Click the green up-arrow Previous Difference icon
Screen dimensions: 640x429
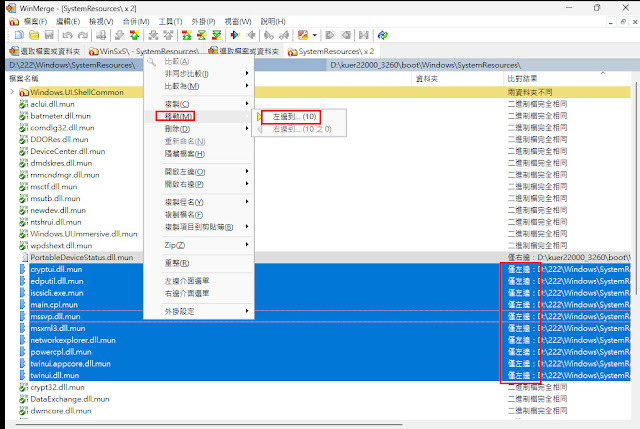tap(134, 36)
